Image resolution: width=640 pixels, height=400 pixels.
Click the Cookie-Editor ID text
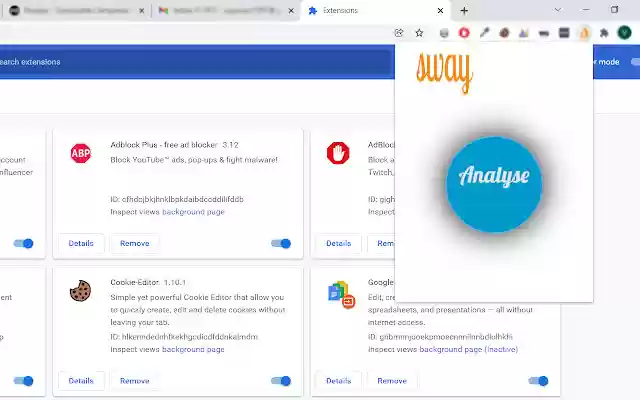(x=184, y=337)
